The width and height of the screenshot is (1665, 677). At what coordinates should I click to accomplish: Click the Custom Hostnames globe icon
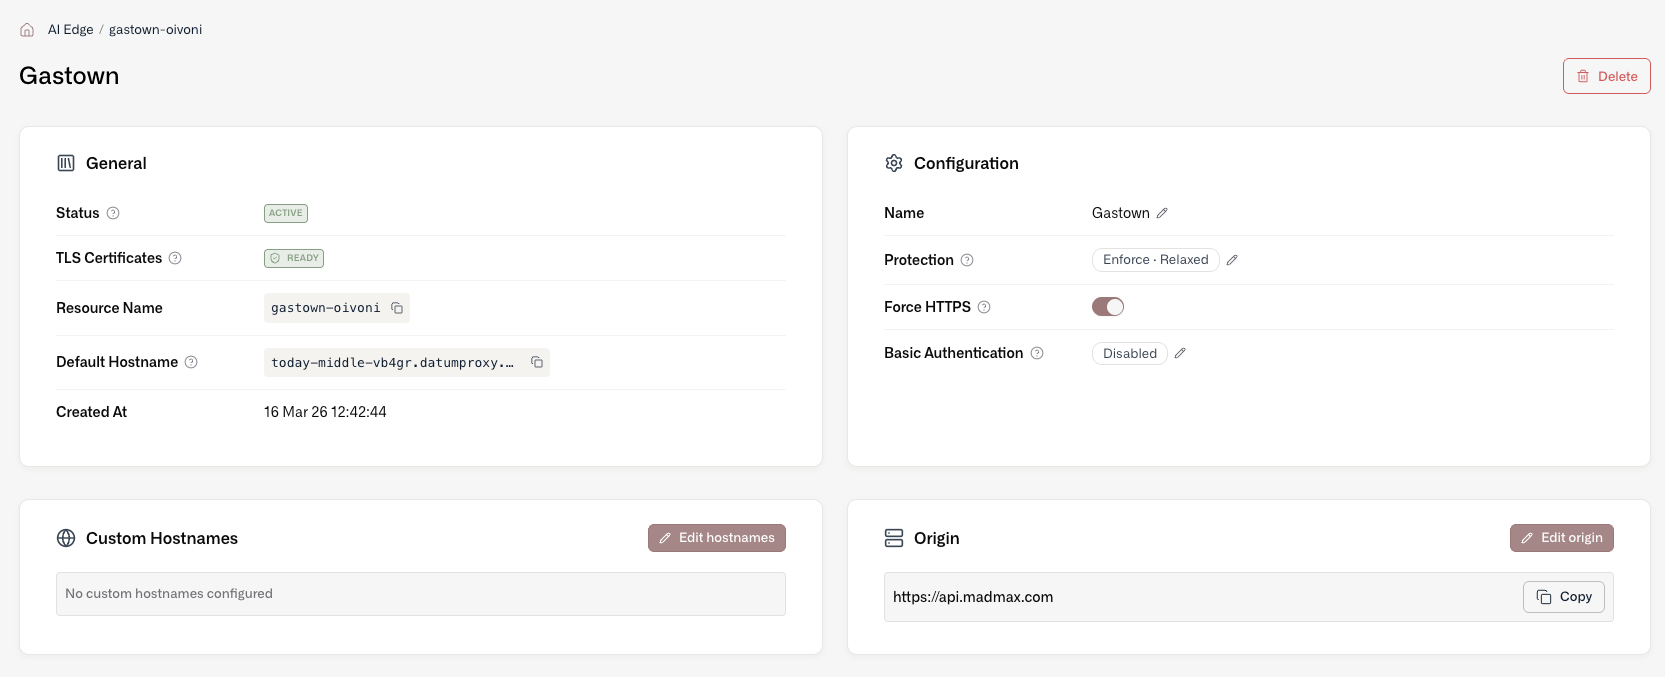pyautogui.click(x=66, y=538)
